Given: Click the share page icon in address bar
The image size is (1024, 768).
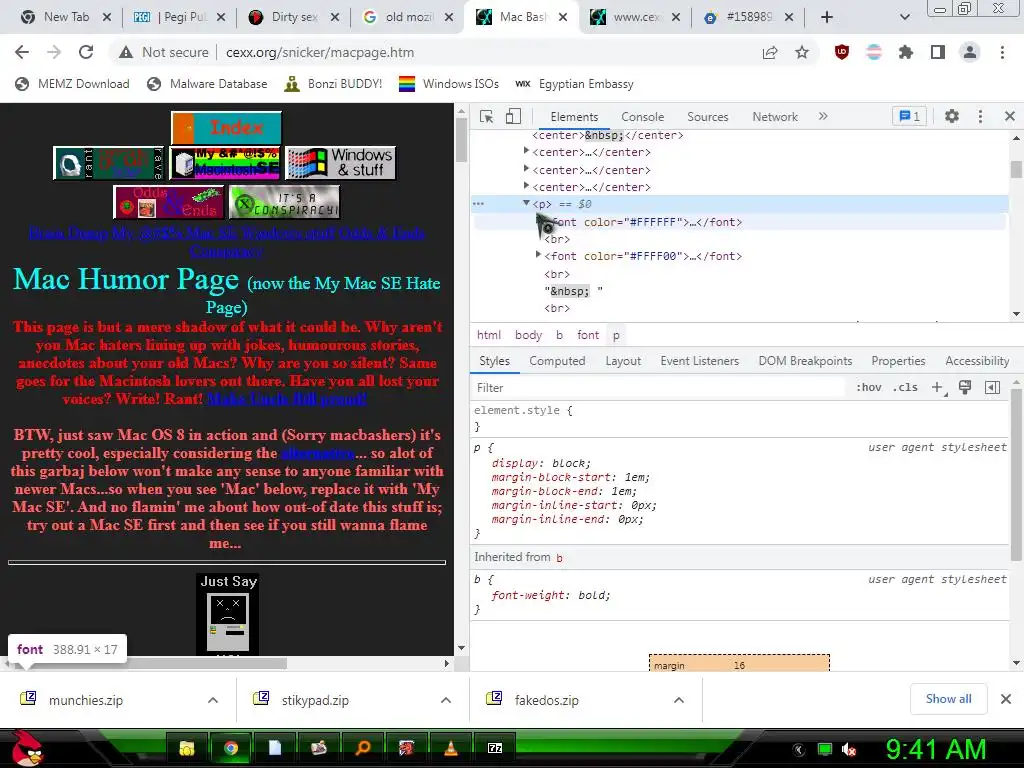Looking at the screenshot, I should [x=770, y=53].
